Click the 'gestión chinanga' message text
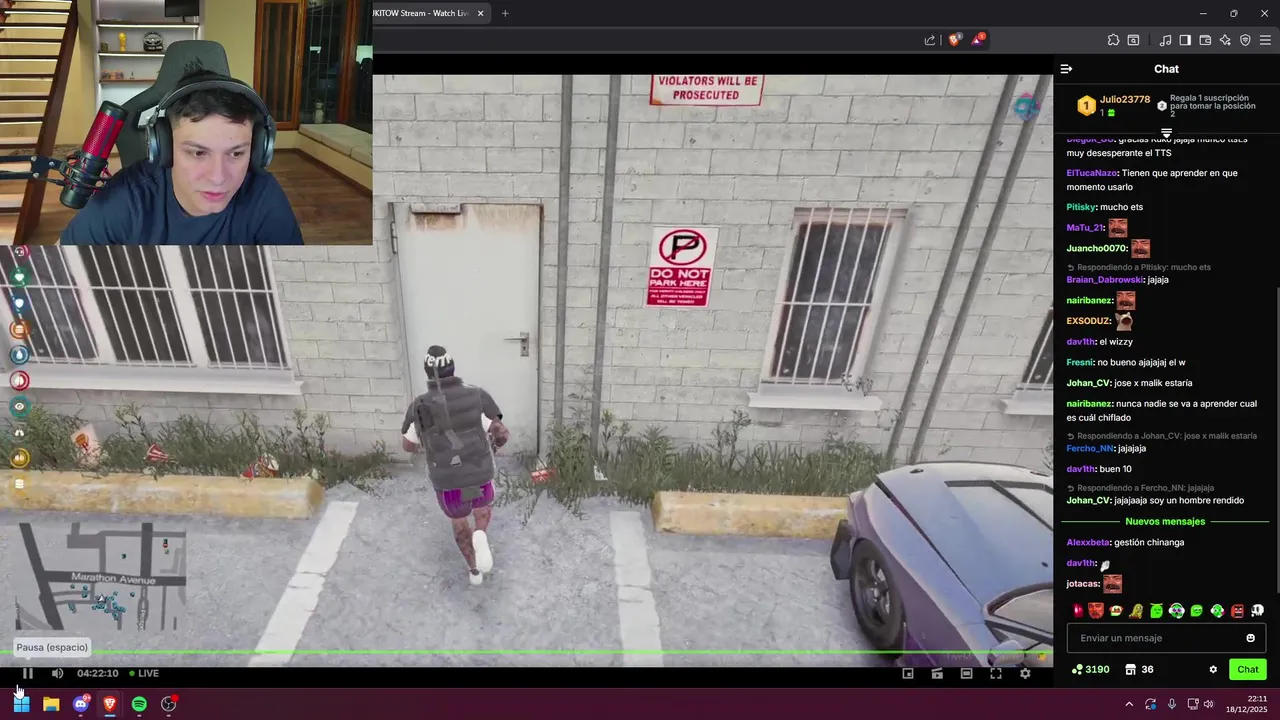 pyautogui.click(x=1149, y=542)
